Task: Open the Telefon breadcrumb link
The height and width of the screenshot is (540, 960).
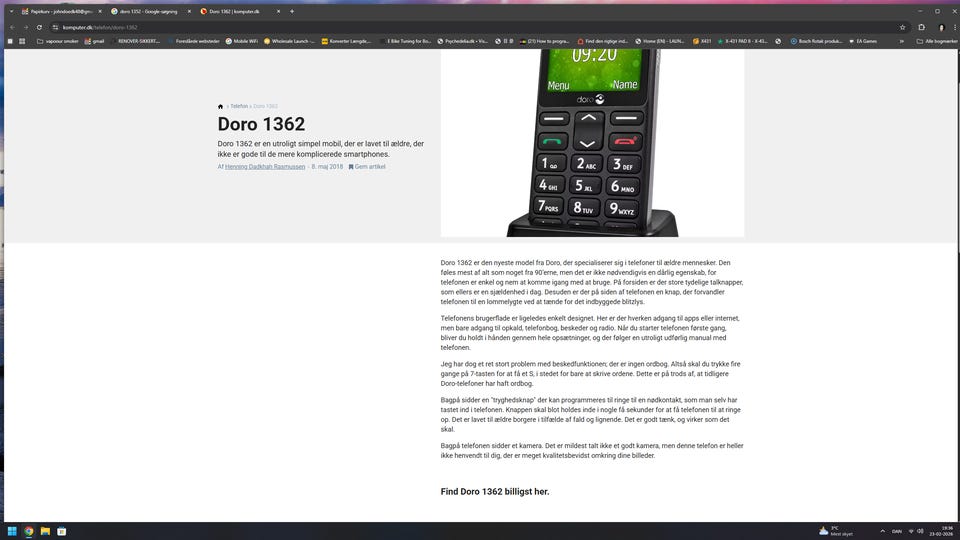Action: (x=239, y=107)
